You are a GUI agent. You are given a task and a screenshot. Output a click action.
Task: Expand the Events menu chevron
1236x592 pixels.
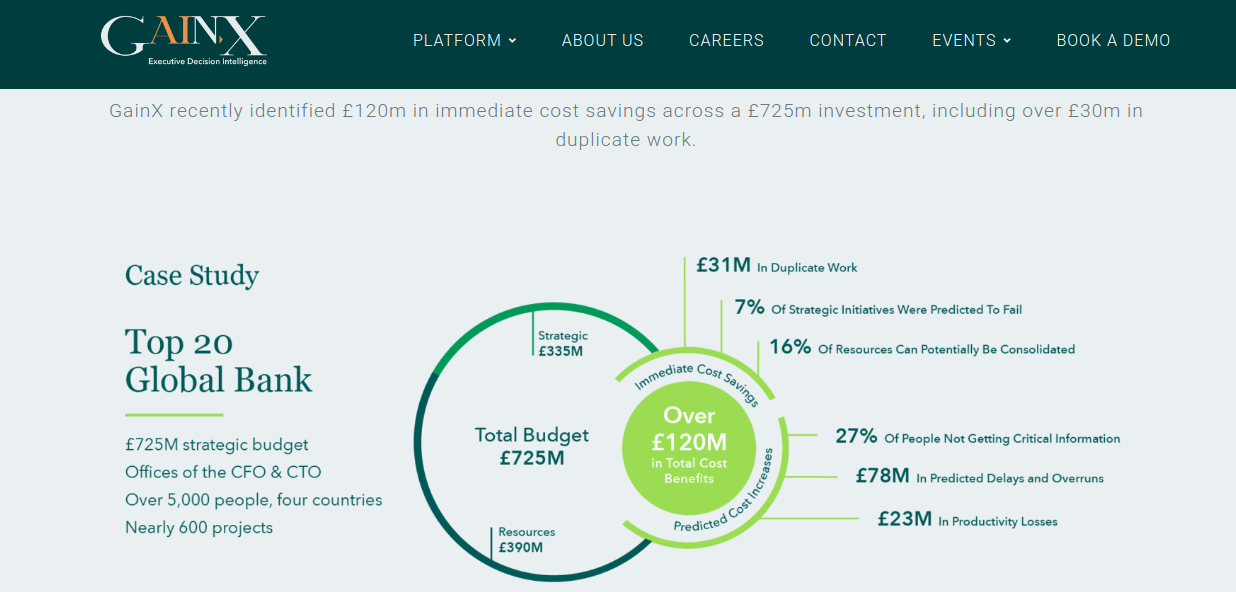[x=1007, y=41]
